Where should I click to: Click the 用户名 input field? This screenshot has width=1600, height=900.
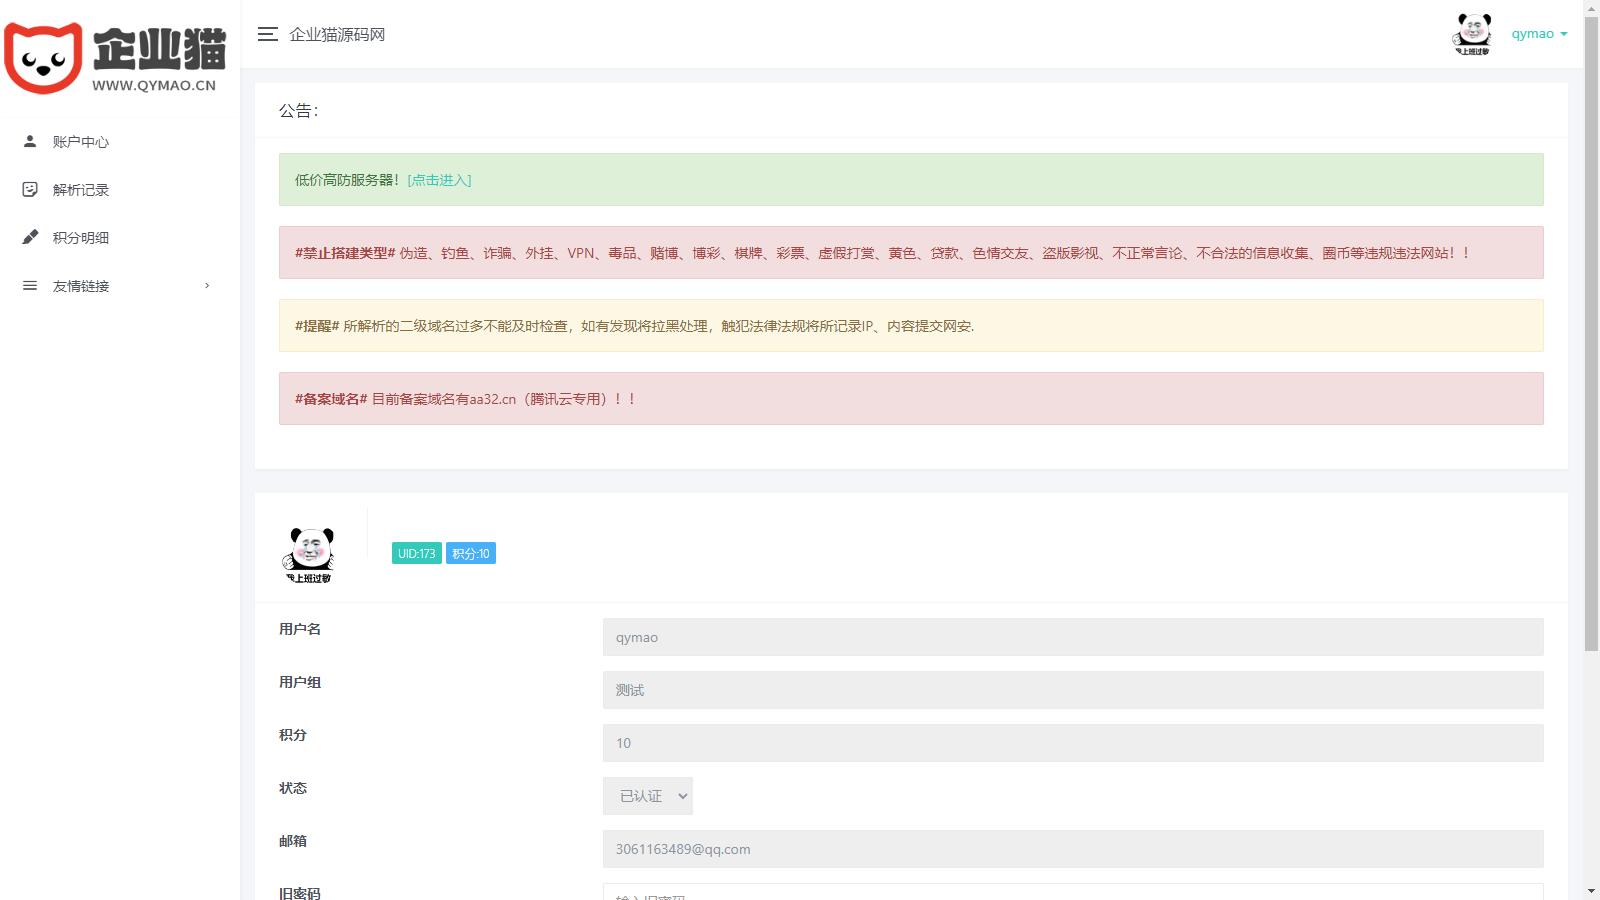[x=1072, y=637]
